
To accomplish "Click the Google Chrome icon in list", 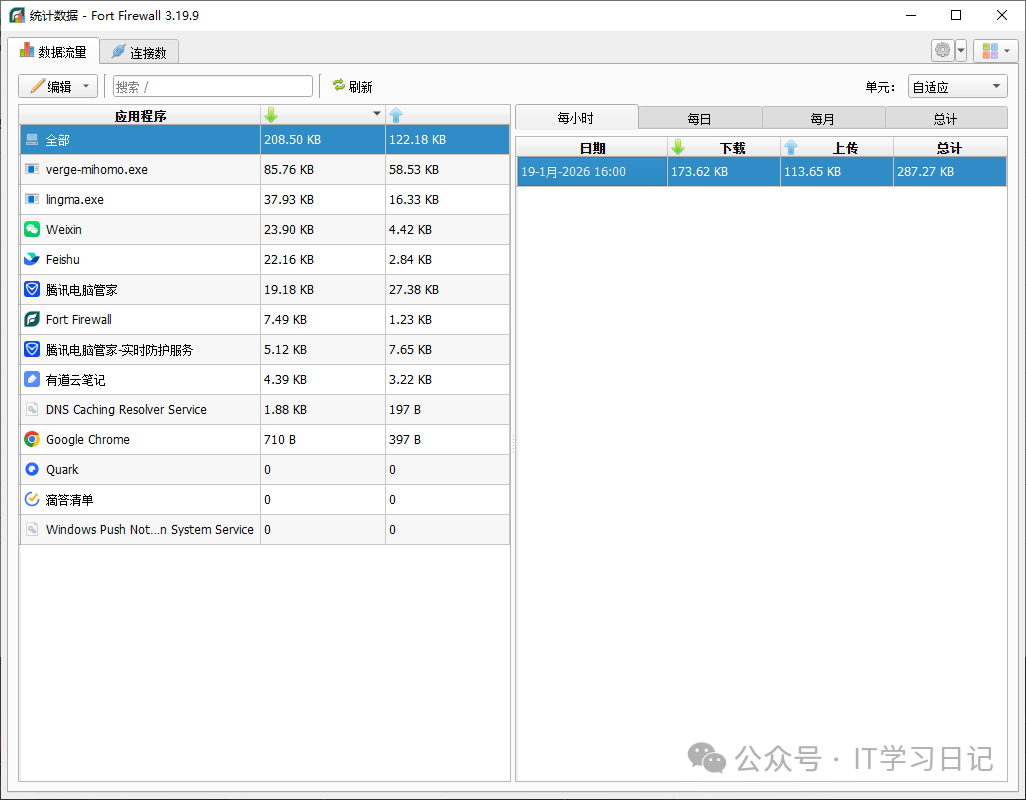I will pyautogui.click(x=32, y=440).
